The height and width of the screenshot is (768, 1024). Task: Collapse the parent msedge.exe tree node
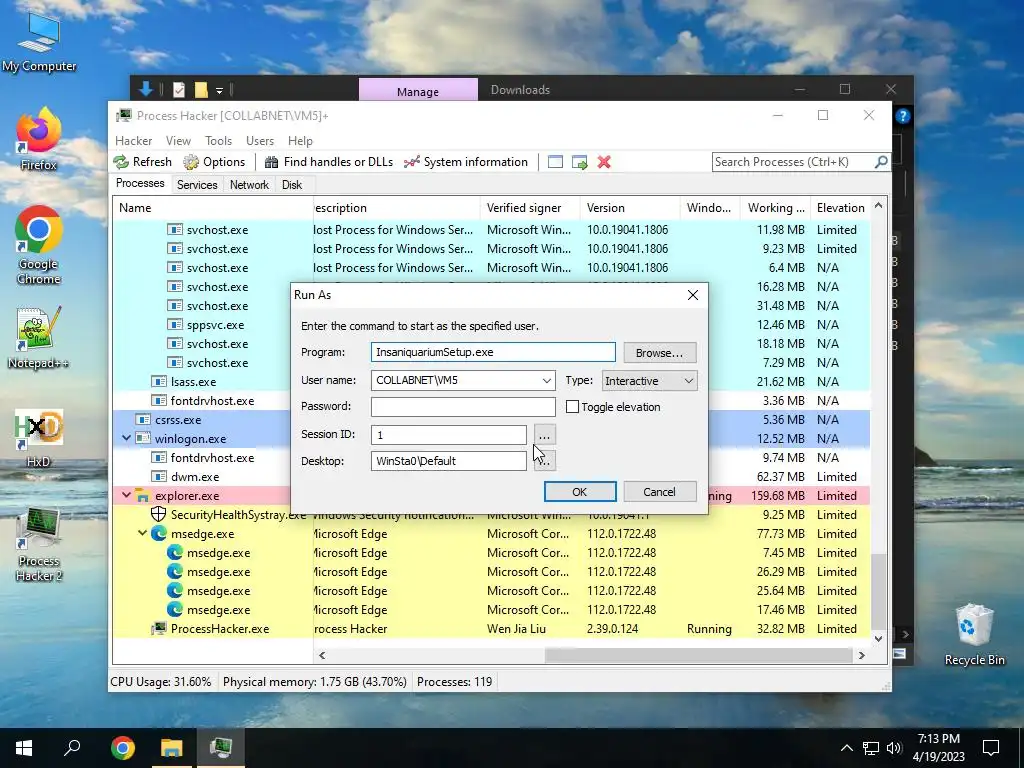point(142,533)
